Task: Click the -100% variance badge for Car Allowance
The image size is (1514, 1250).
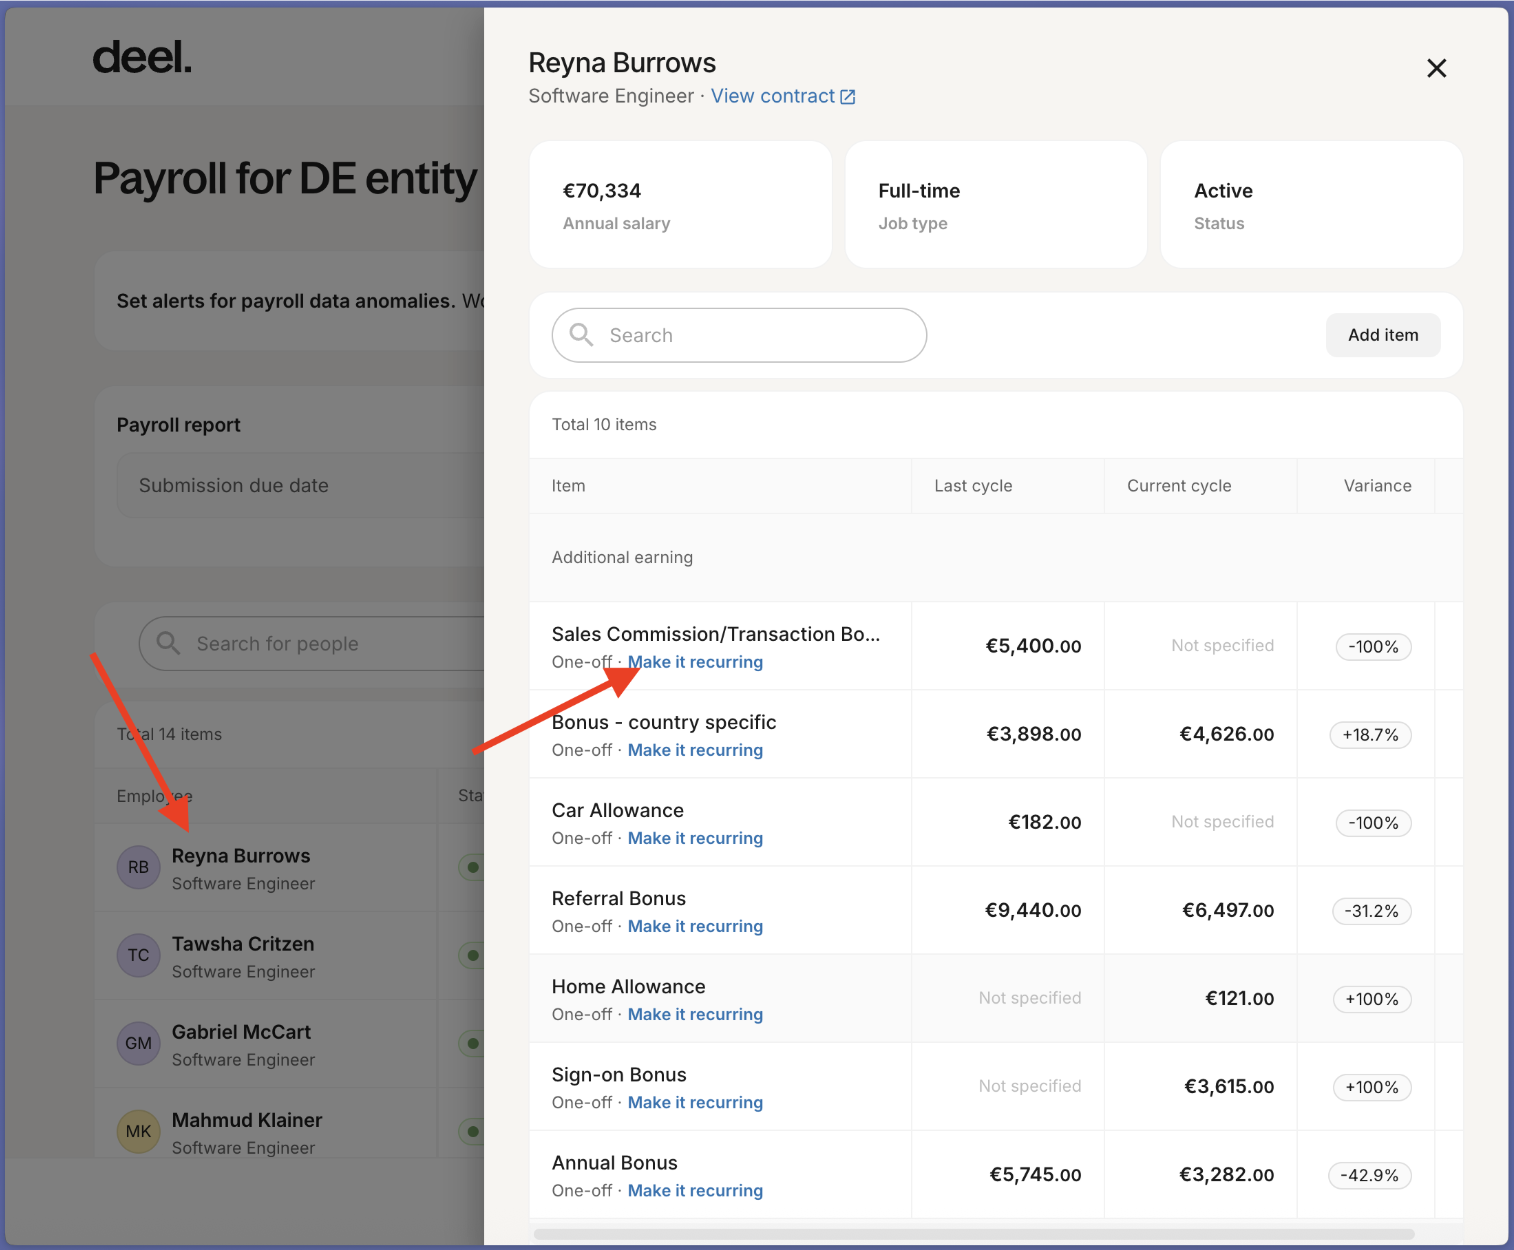Action: [1373, 823]
